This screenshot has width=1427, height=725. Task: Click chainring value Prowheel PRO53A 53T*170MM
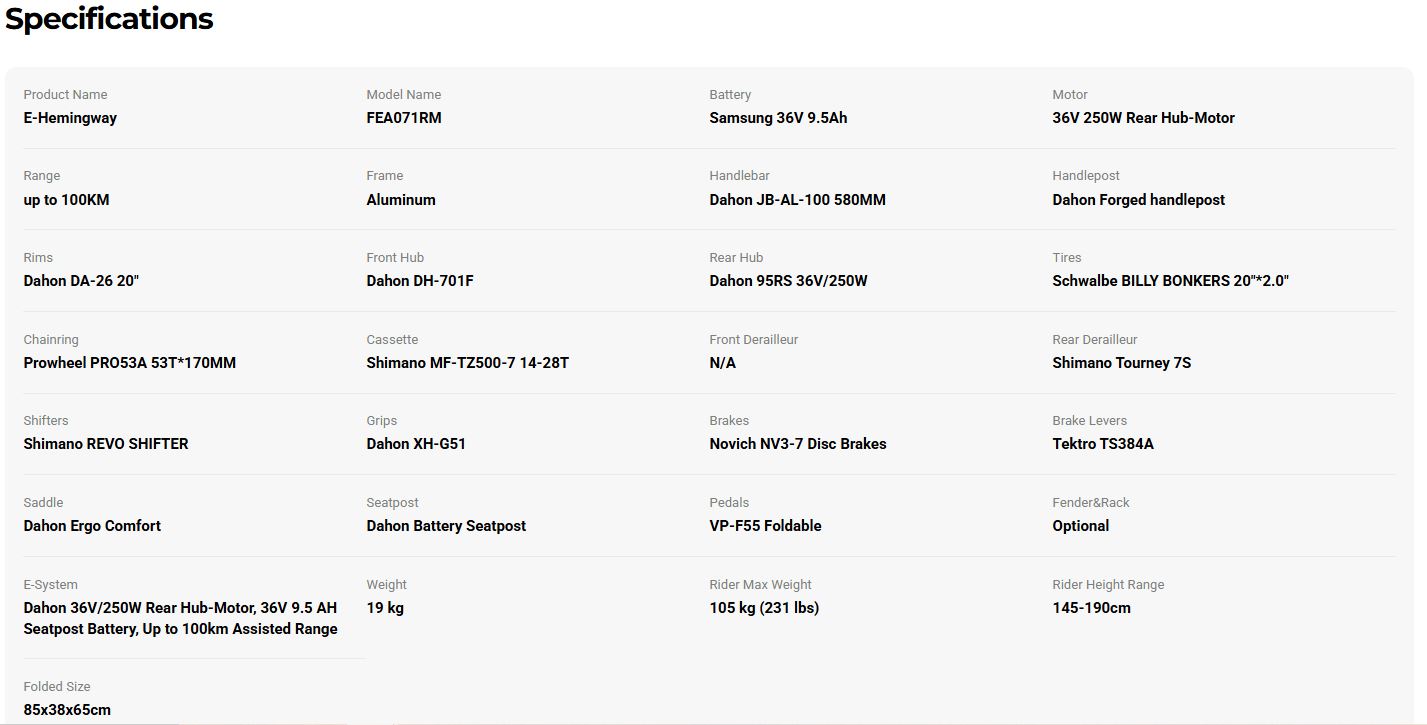pos(130,363)
